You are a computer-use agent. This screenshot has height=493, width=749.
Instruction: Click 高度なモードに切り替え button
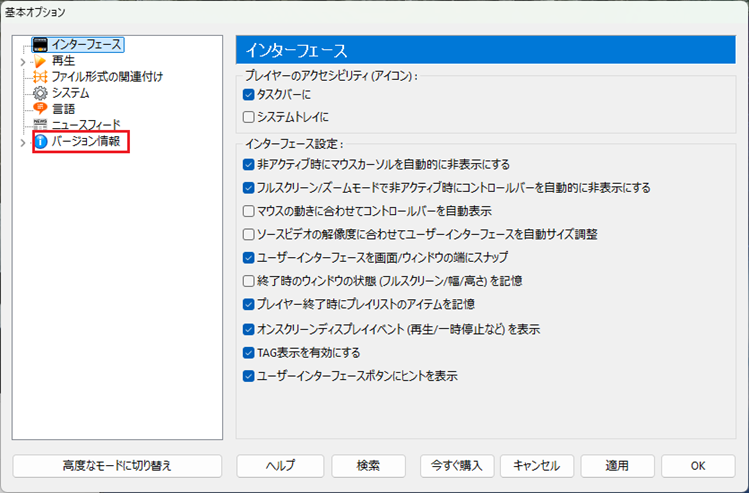coord(117,466)
